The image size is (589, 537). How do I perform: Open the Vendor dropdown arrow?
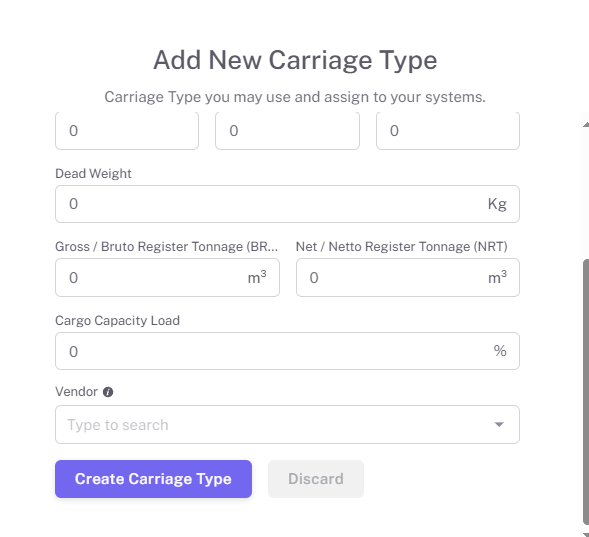point(499,424)
